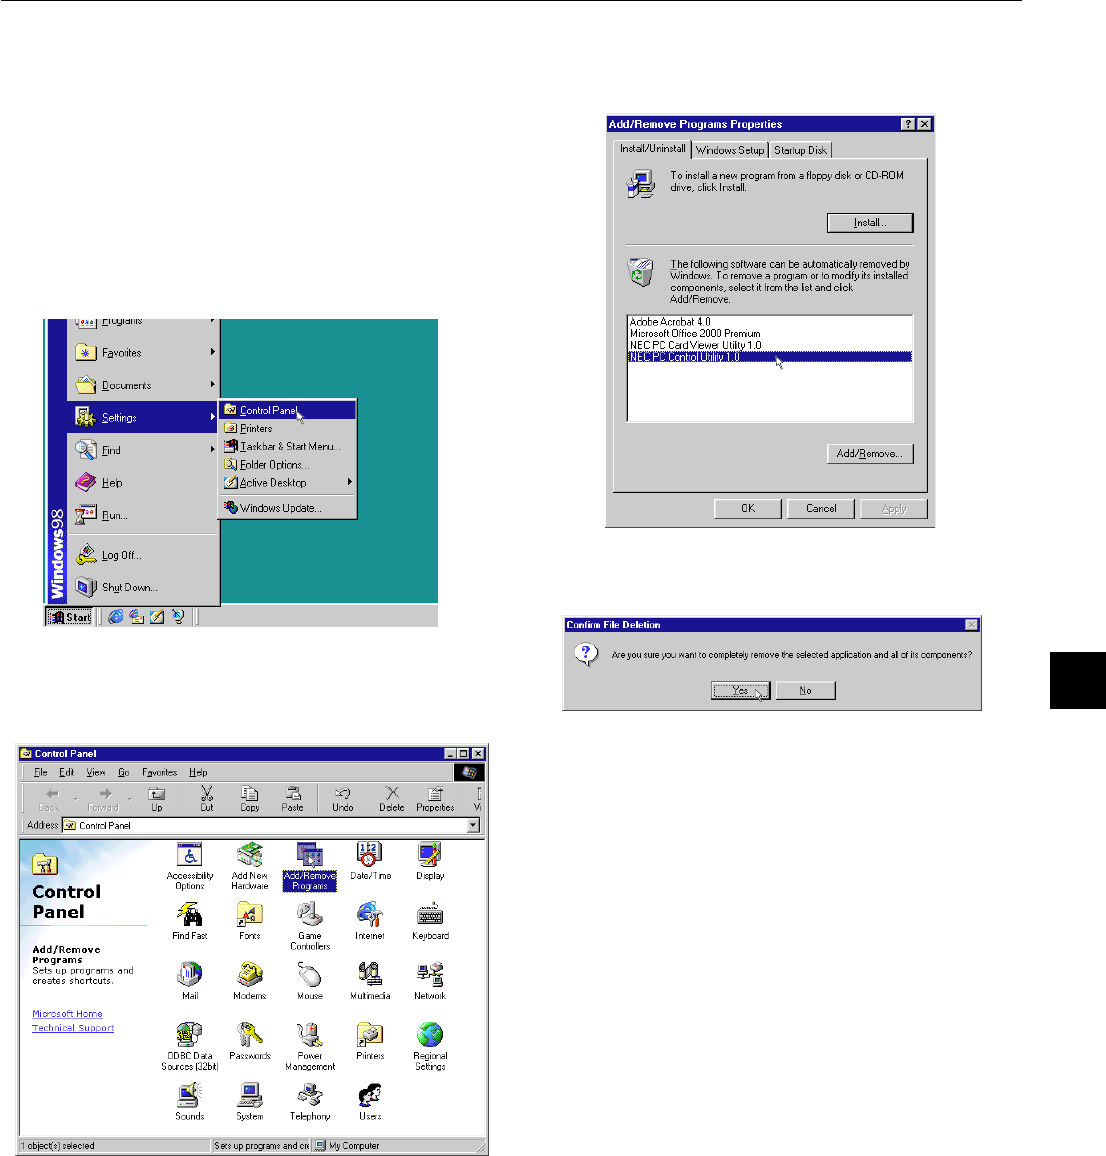Open the System applet icon
The width and height of the screenshot is (1106, 1156).
tap(250, 1101)
